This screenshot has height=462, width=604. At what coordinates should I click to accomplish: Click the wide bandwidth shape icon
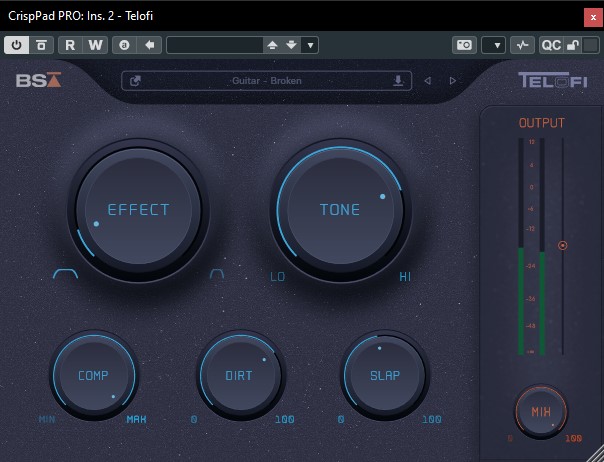click(x=65, y=274)
